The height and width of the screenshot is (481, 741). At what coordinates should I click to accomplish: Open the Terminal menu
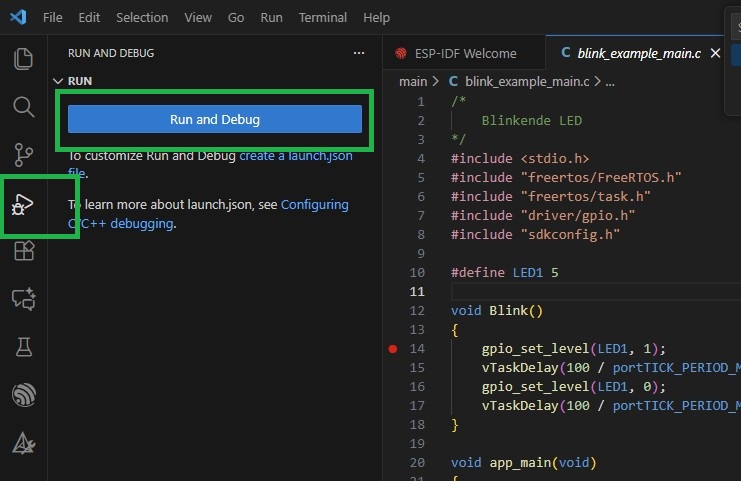pos(322,18)
